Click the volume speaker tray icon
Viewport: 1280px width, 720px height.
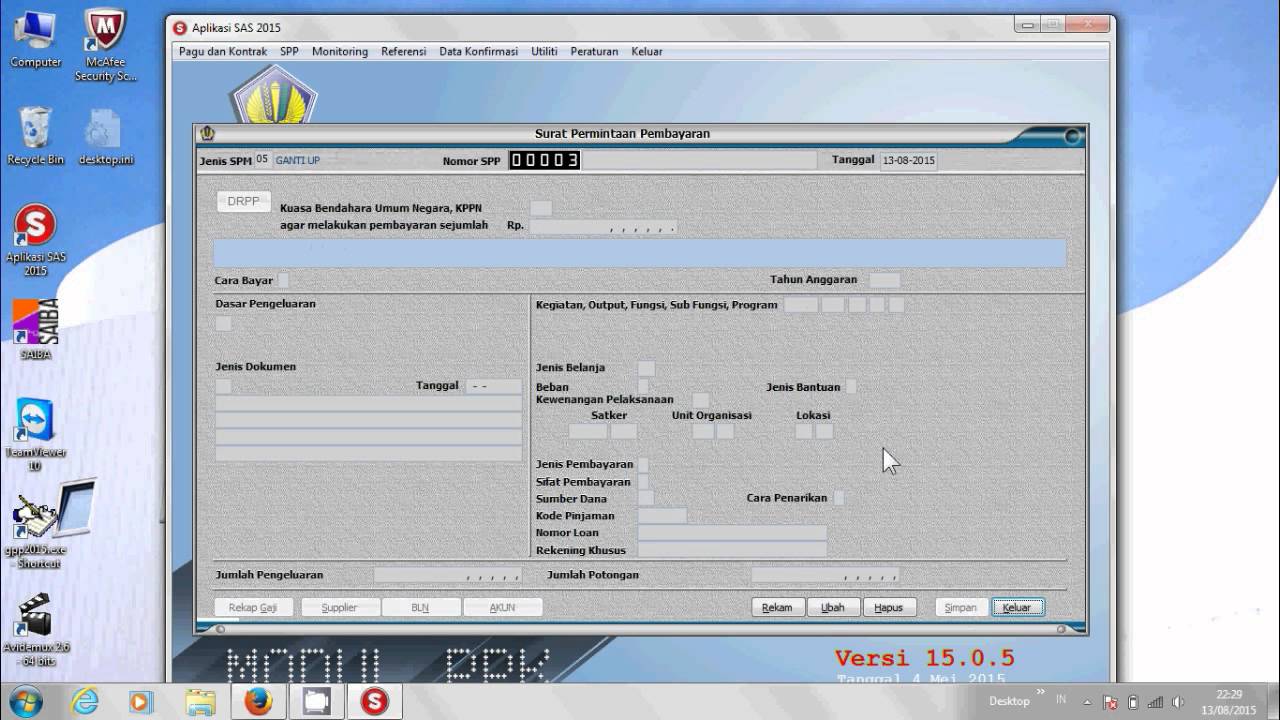[x=1179, y=702]
